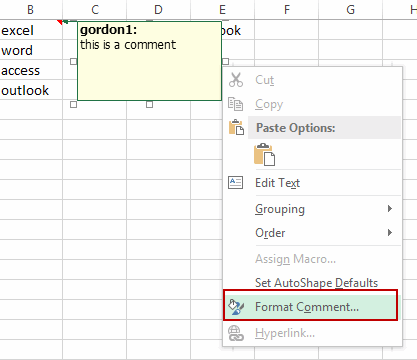Image resolution: width=417 pixels, height=360 pixels.
Task: Expand the Grouping submenu arrow
Action: tap(390, 209)
